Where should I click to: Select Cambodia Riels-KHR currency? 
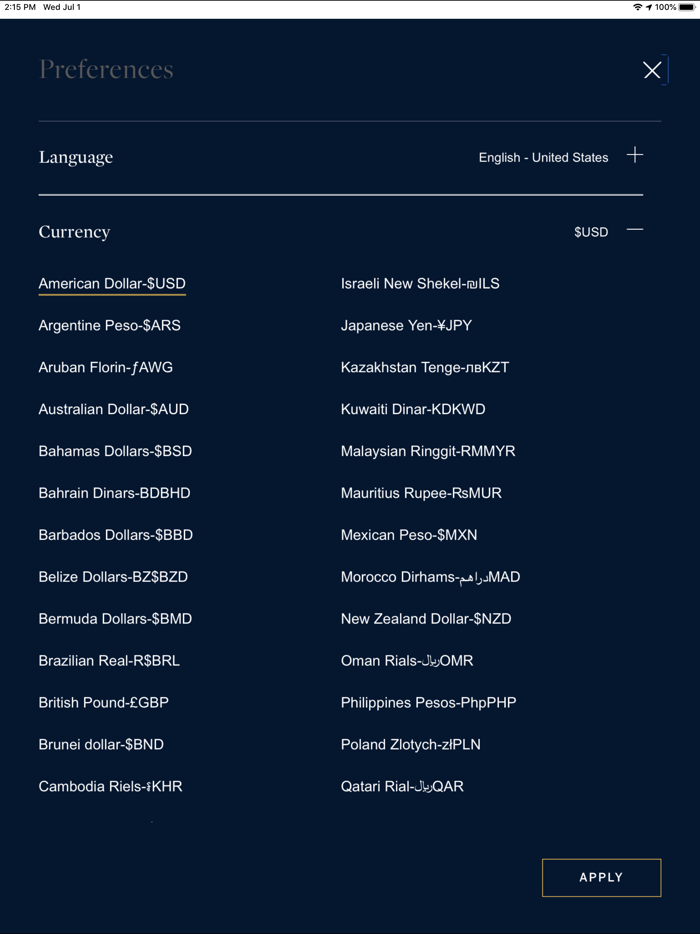110,786
